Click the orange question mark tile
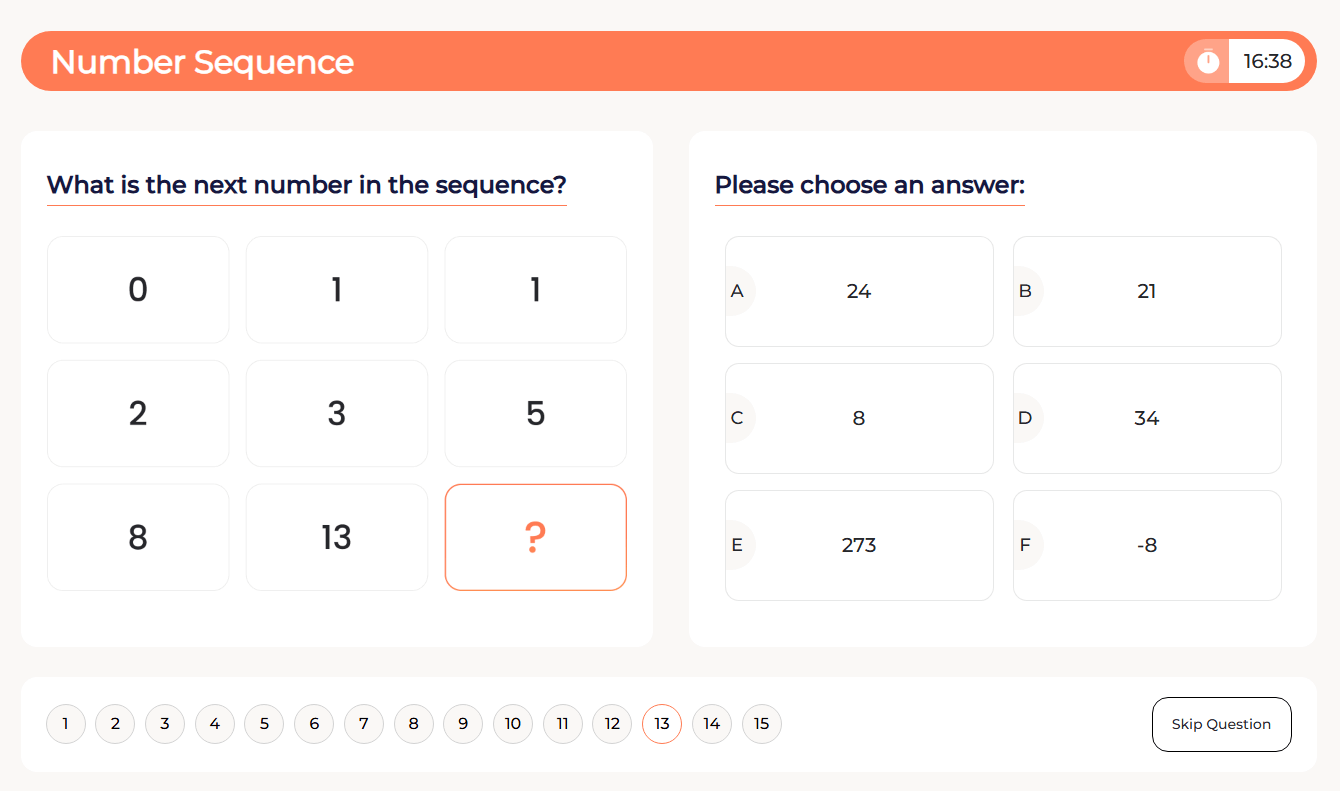This screenshot has height=791, width=1340. click(x=536, y=537)
